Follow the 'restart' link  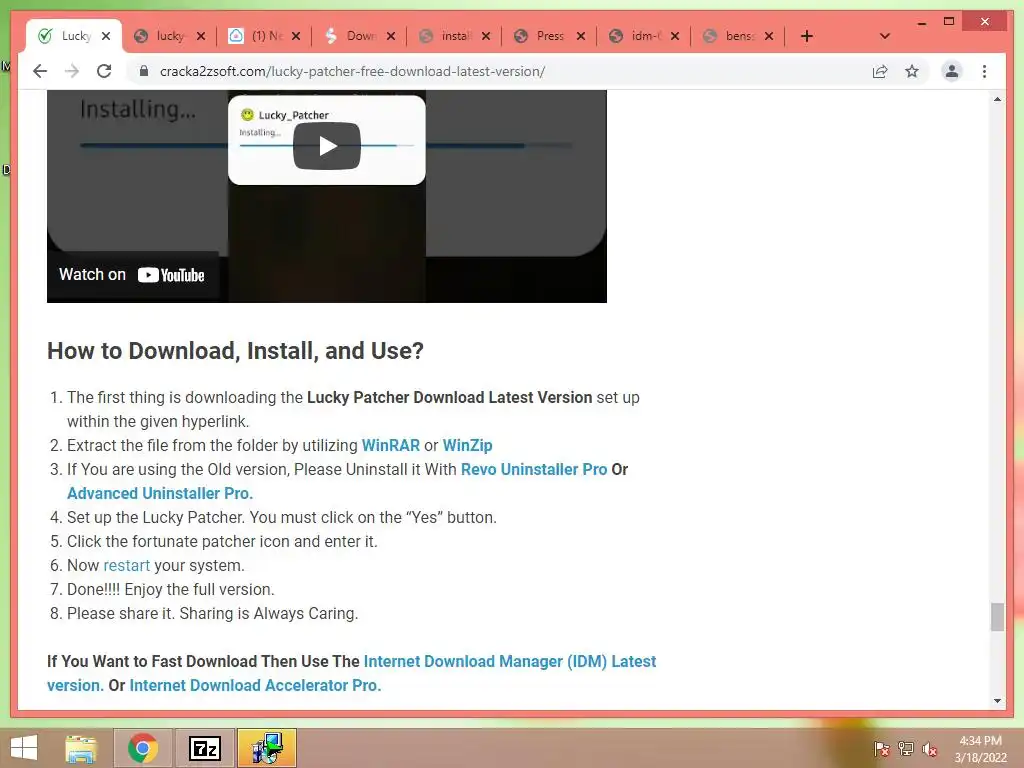click(127, 566)
